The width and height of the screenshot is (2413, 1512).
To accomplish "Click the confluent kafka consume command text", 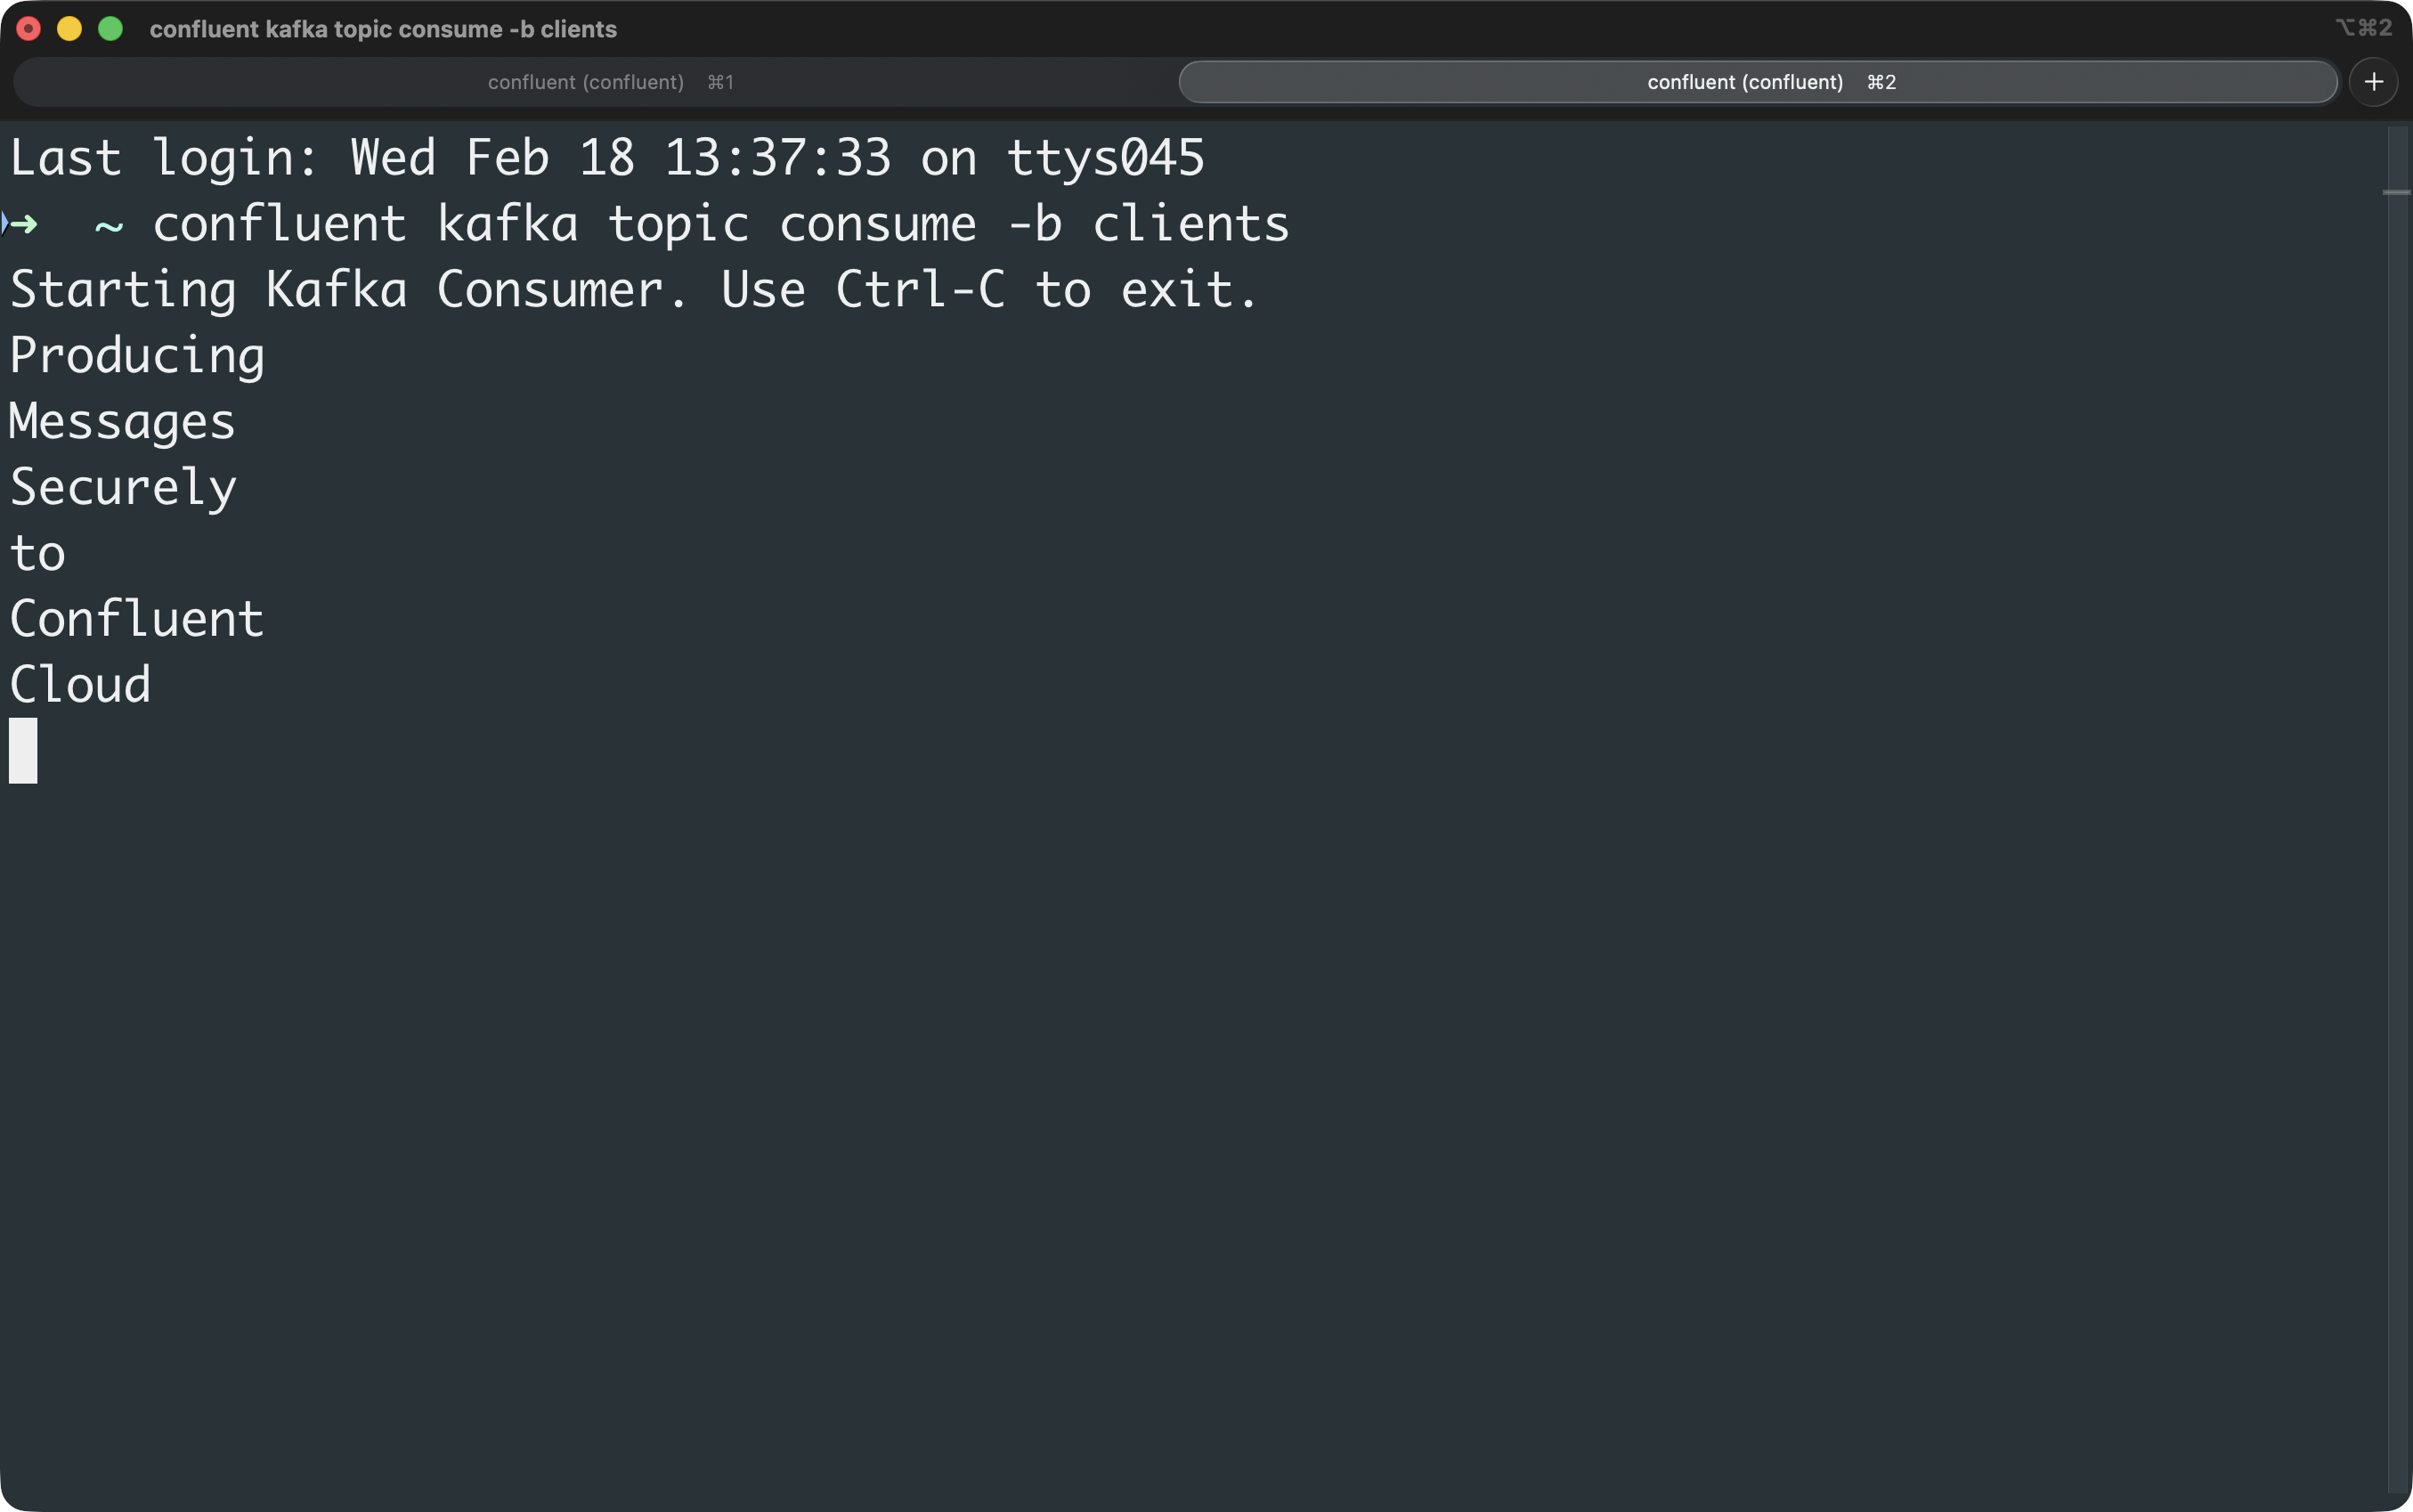I will pos(720,223).
